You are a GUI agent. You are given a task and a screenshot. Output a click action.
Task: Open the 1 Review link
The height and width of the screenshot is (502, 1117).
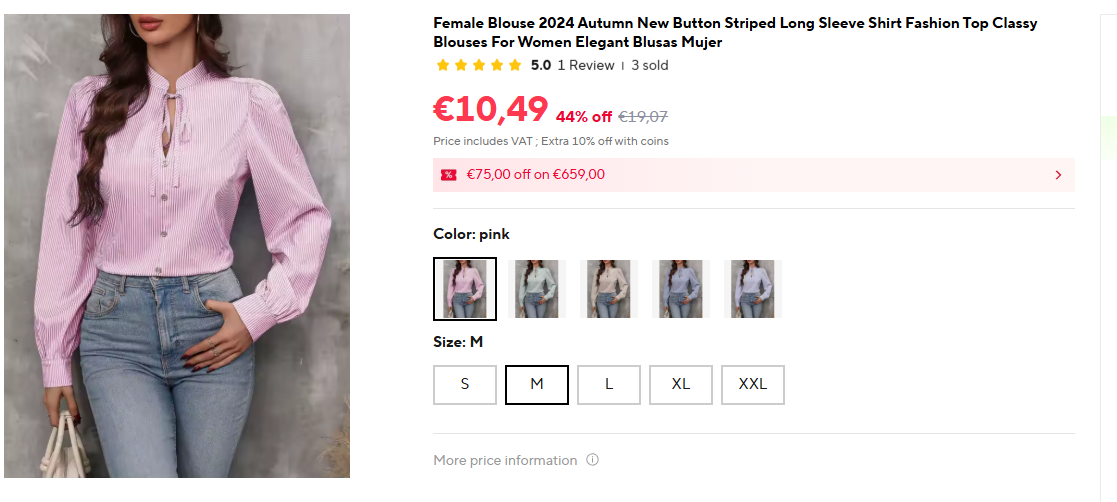point(586,66)
